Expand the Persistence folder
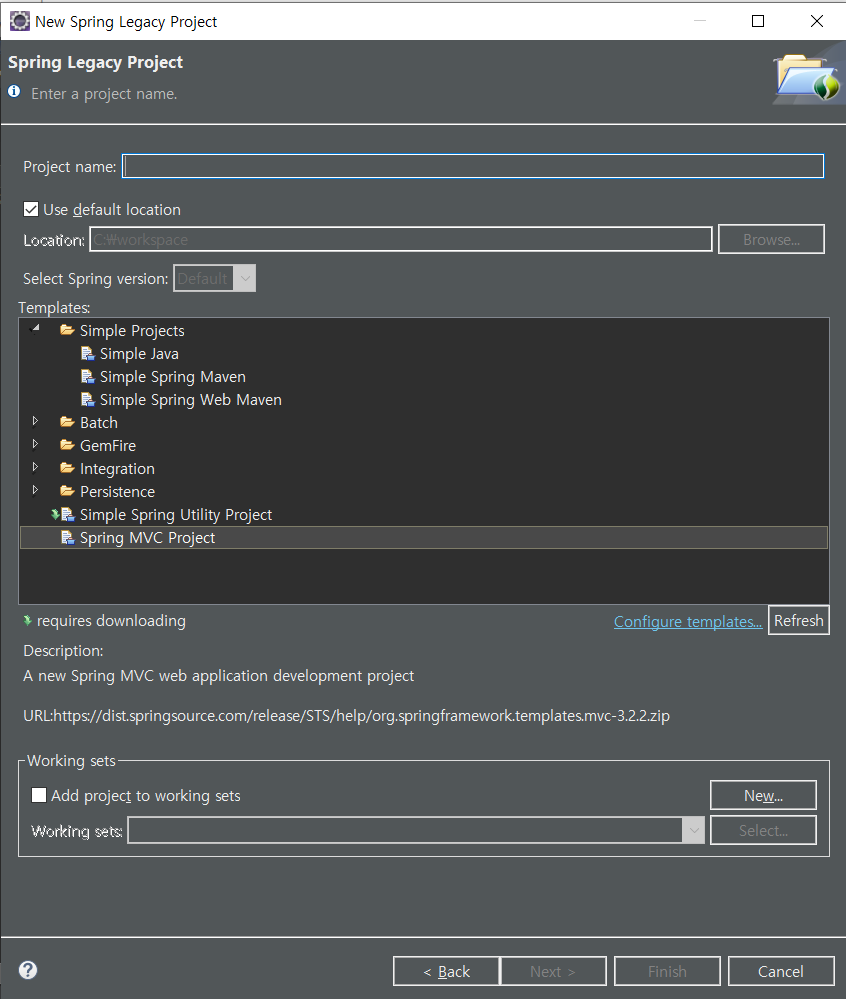The width and height of the screenshot is (846, 999). pyautogui.click(x=36, y=490)
